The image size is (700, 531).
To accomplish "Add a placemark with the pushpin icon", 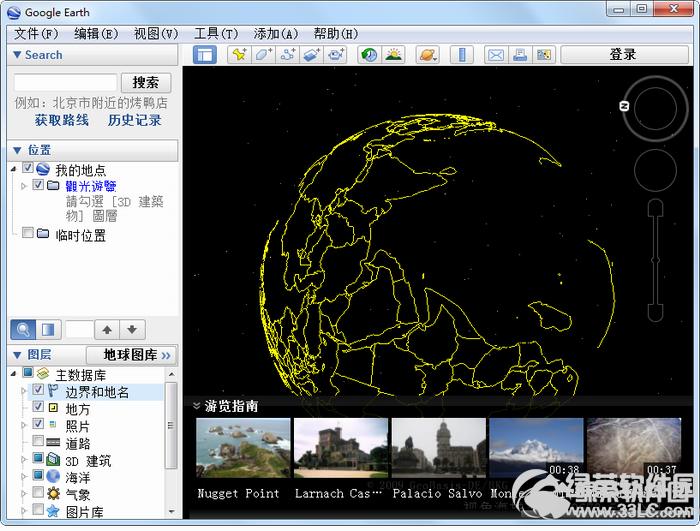I will pyautogui.click(x=239, y=55).
